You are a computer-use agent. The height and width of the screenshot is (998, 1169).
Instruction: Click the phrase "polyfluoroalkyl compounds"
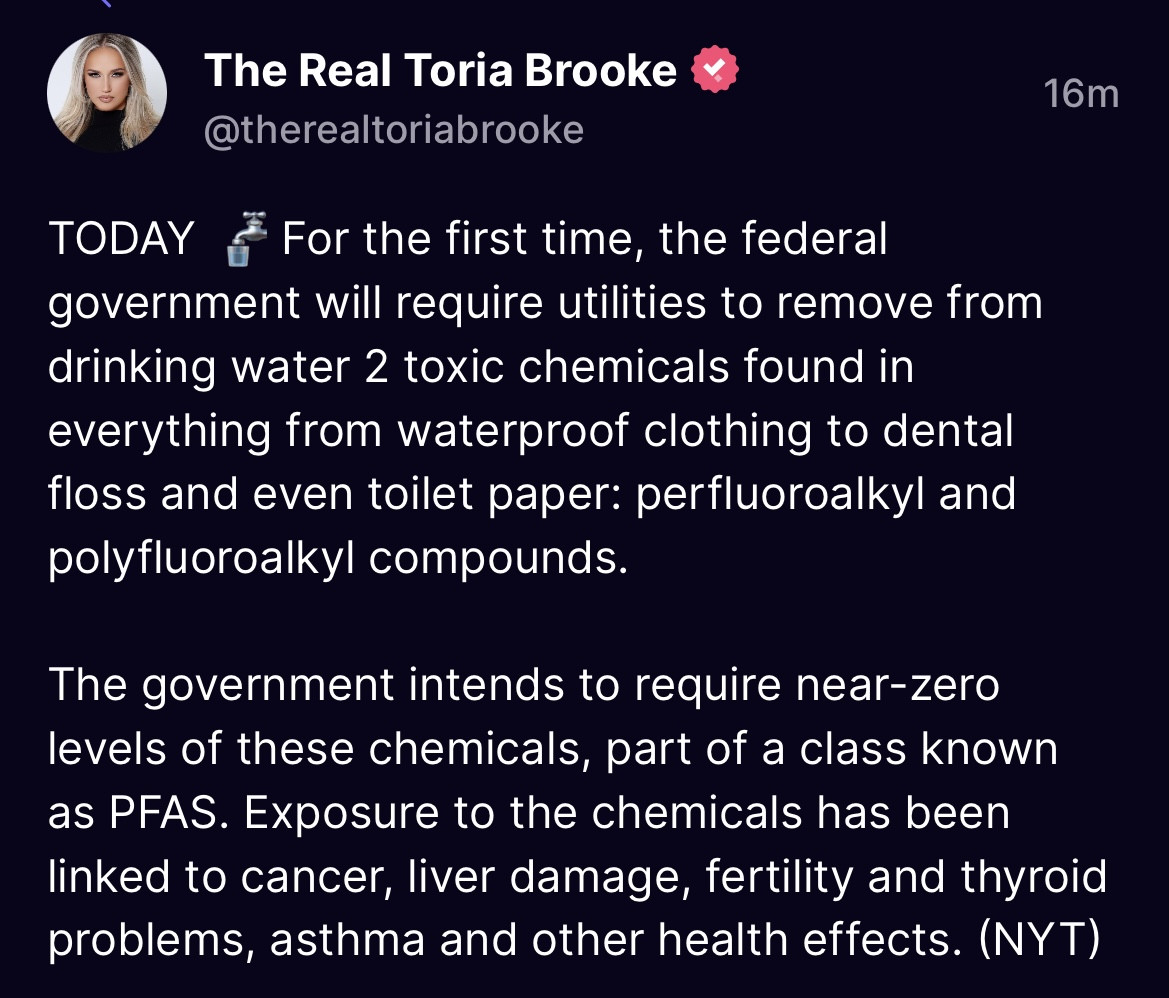tap(337, 558)
